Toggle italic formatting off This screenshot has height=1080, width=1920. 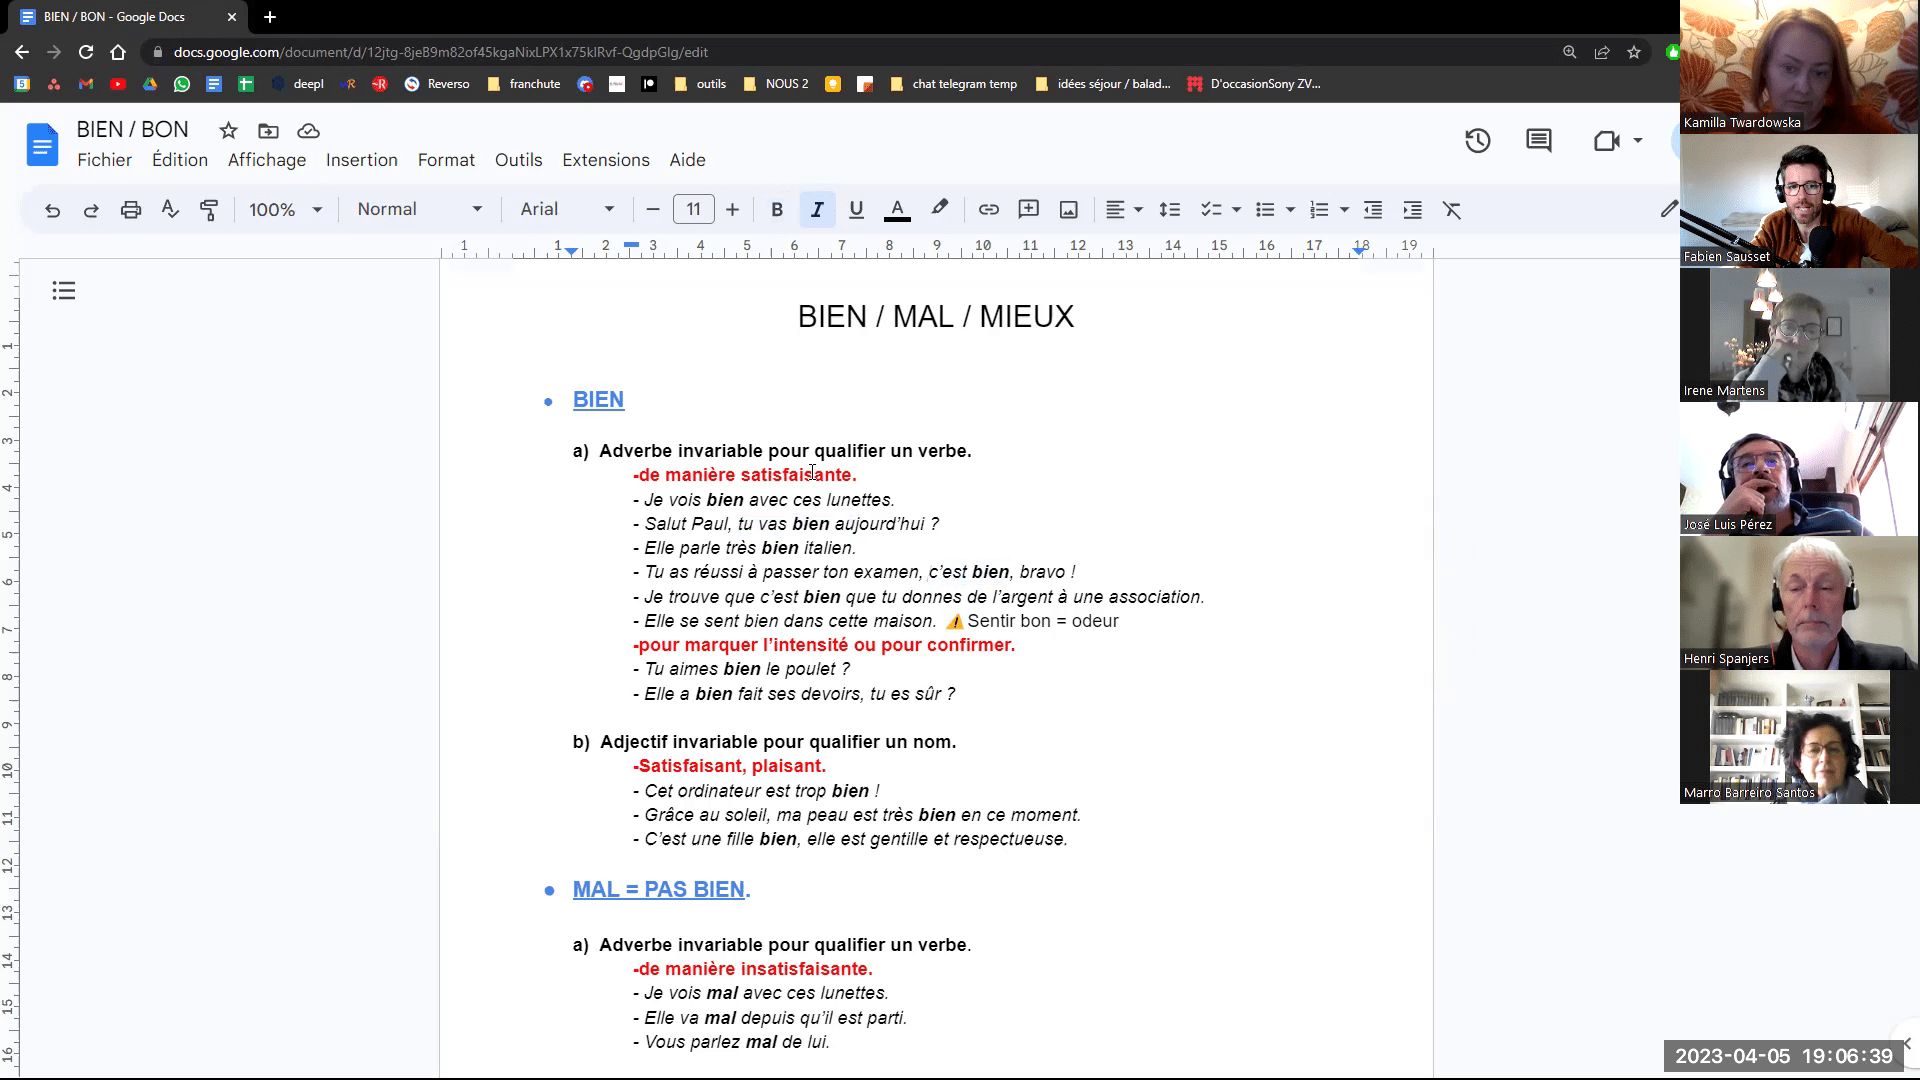point(817,210)
